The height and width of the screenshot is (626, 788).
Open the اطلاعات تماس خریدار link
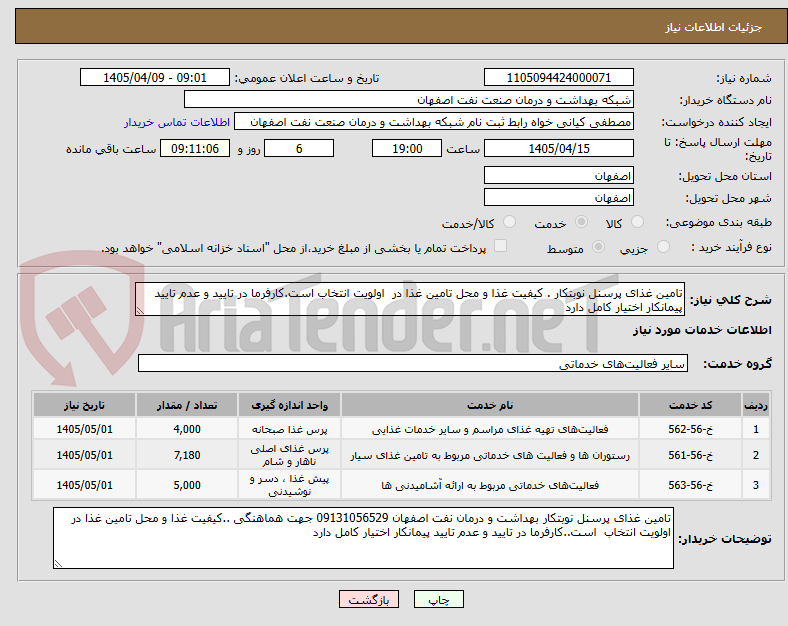pos(177,122)
